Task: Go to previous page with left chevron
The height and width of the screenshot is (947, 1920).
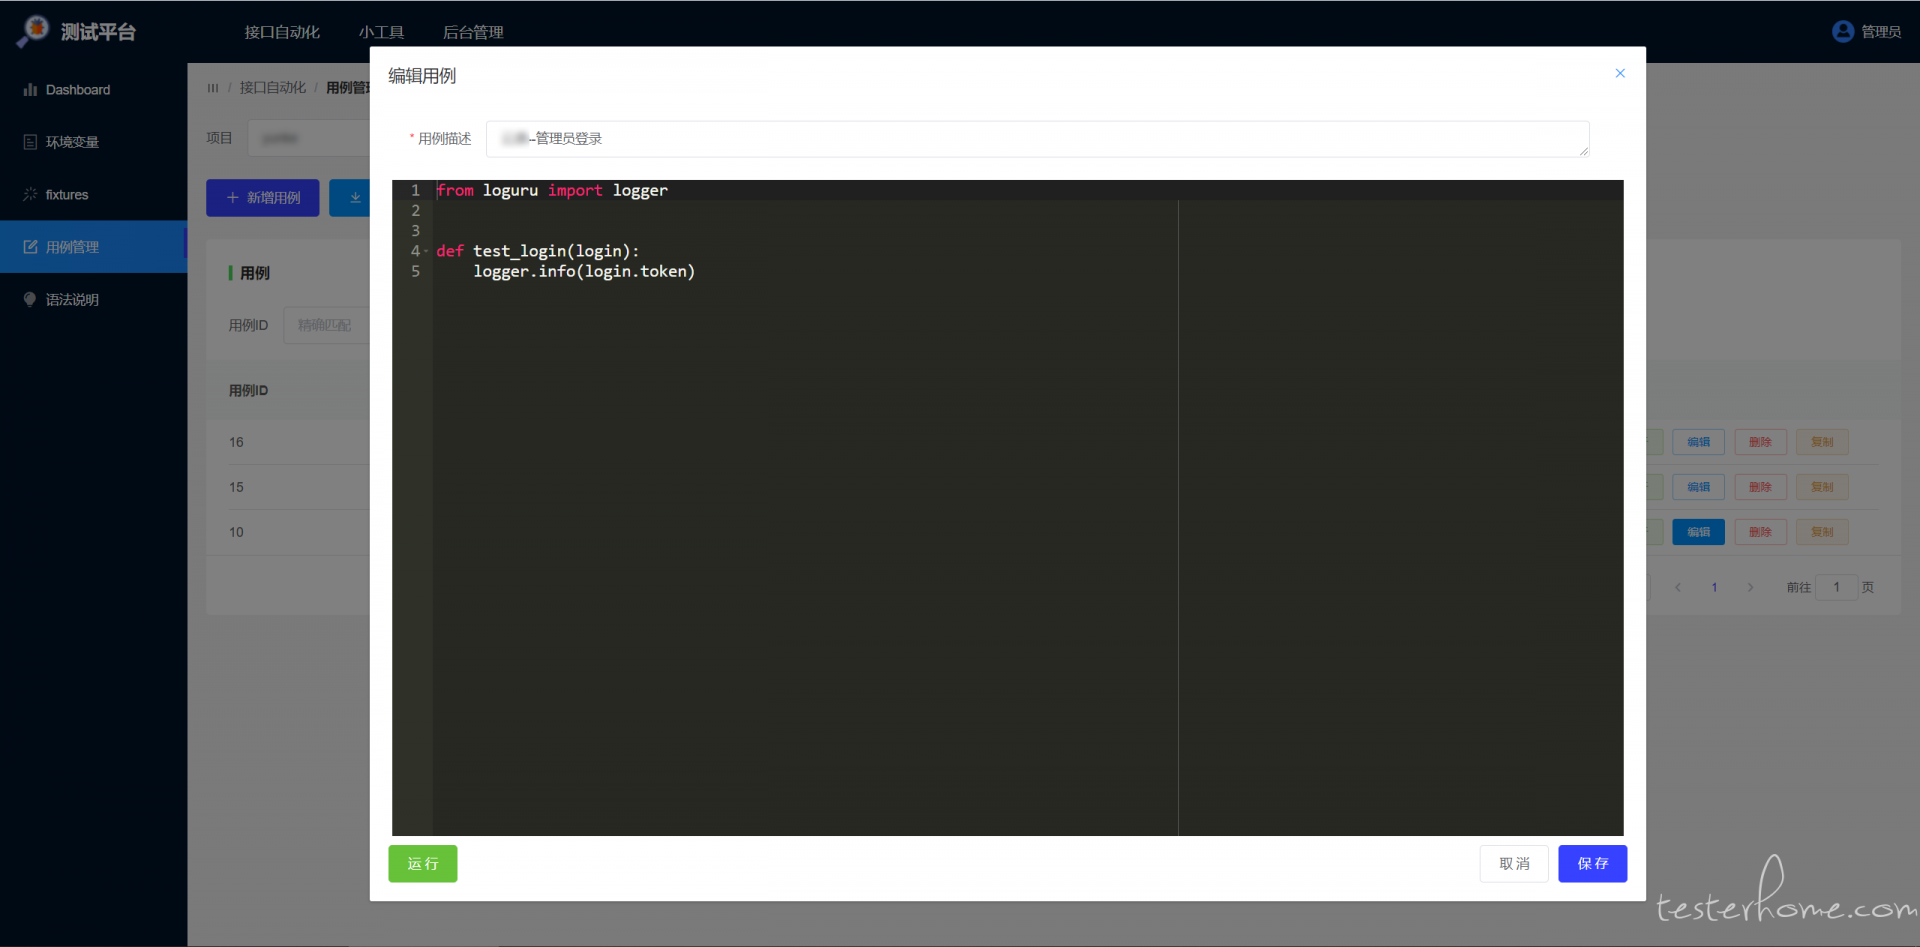Action: click(x=1678, y=587)
